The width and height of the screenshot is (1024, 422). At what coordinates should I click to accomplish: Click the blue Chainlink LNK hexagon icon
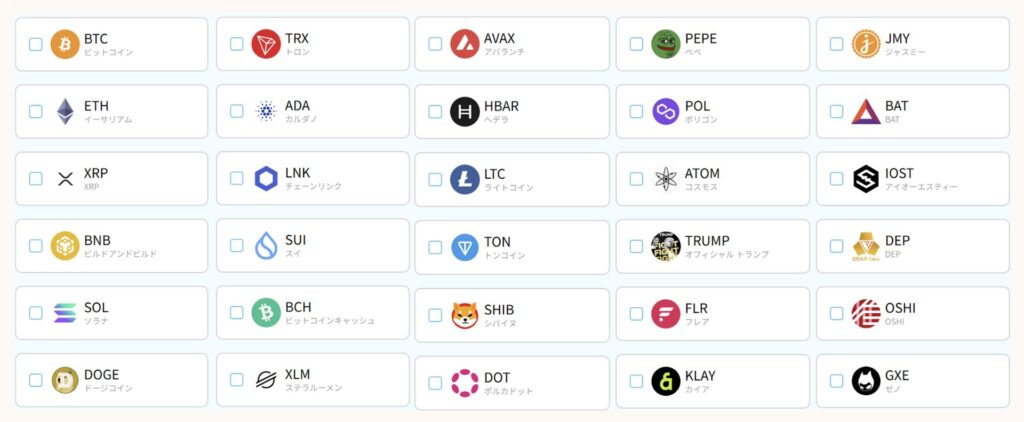266,178
